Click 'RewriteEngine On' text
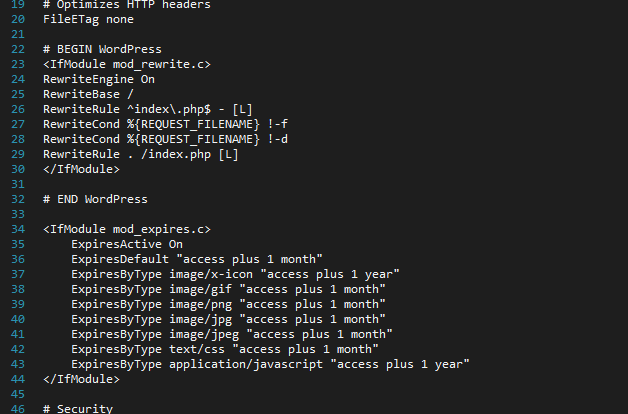Screen dimensions: 628x414 pyautogui.click(x=99, y=79)
